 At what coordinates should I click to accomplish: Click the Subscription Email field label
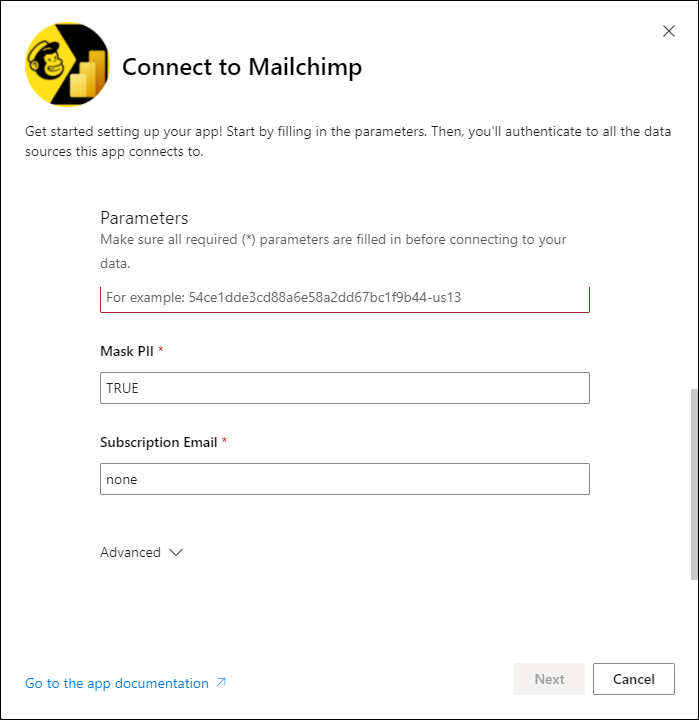(x=158, y=442)
